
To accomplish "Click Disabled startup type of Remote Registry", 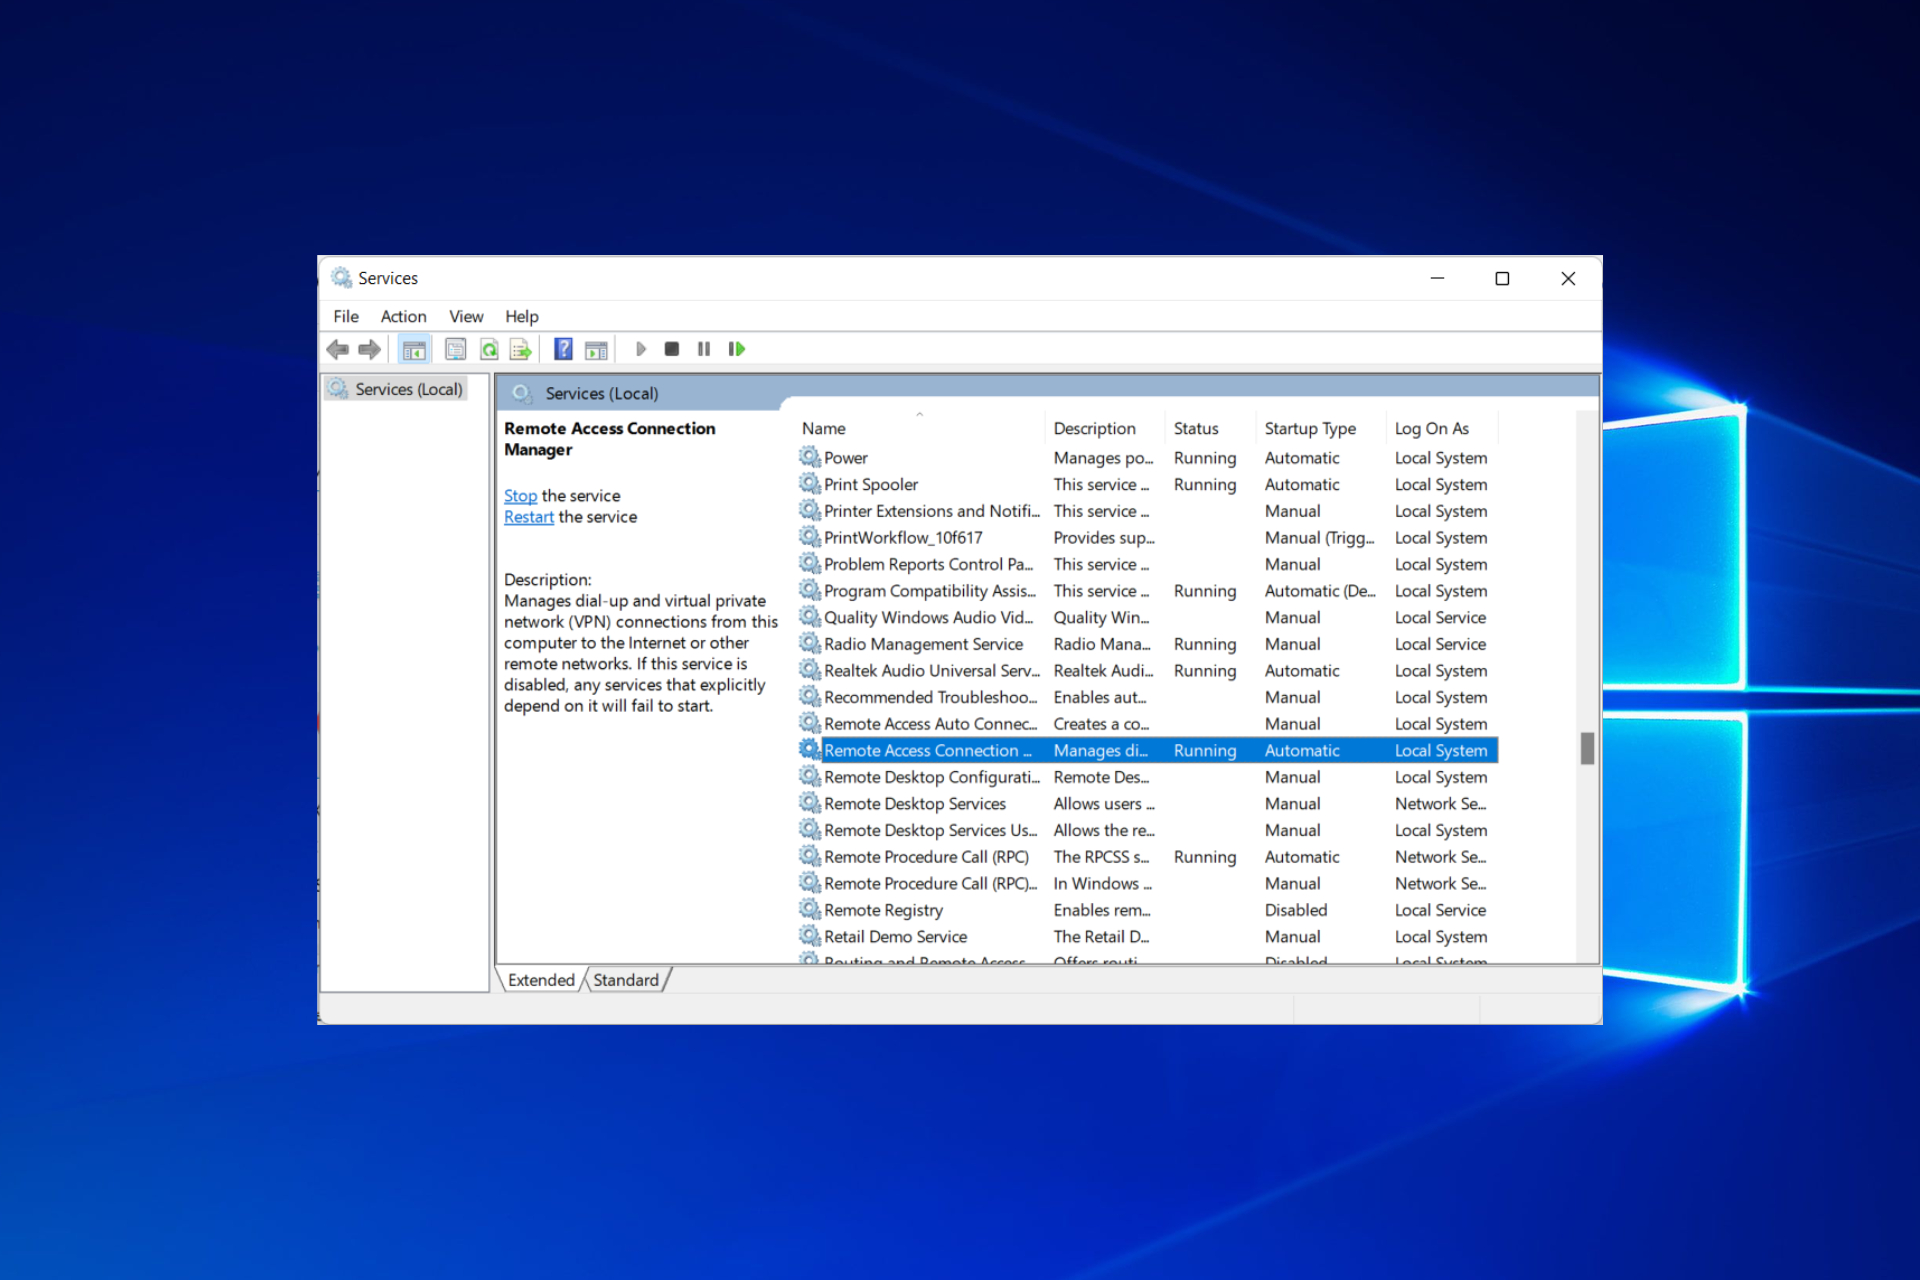I will 1296,910.
